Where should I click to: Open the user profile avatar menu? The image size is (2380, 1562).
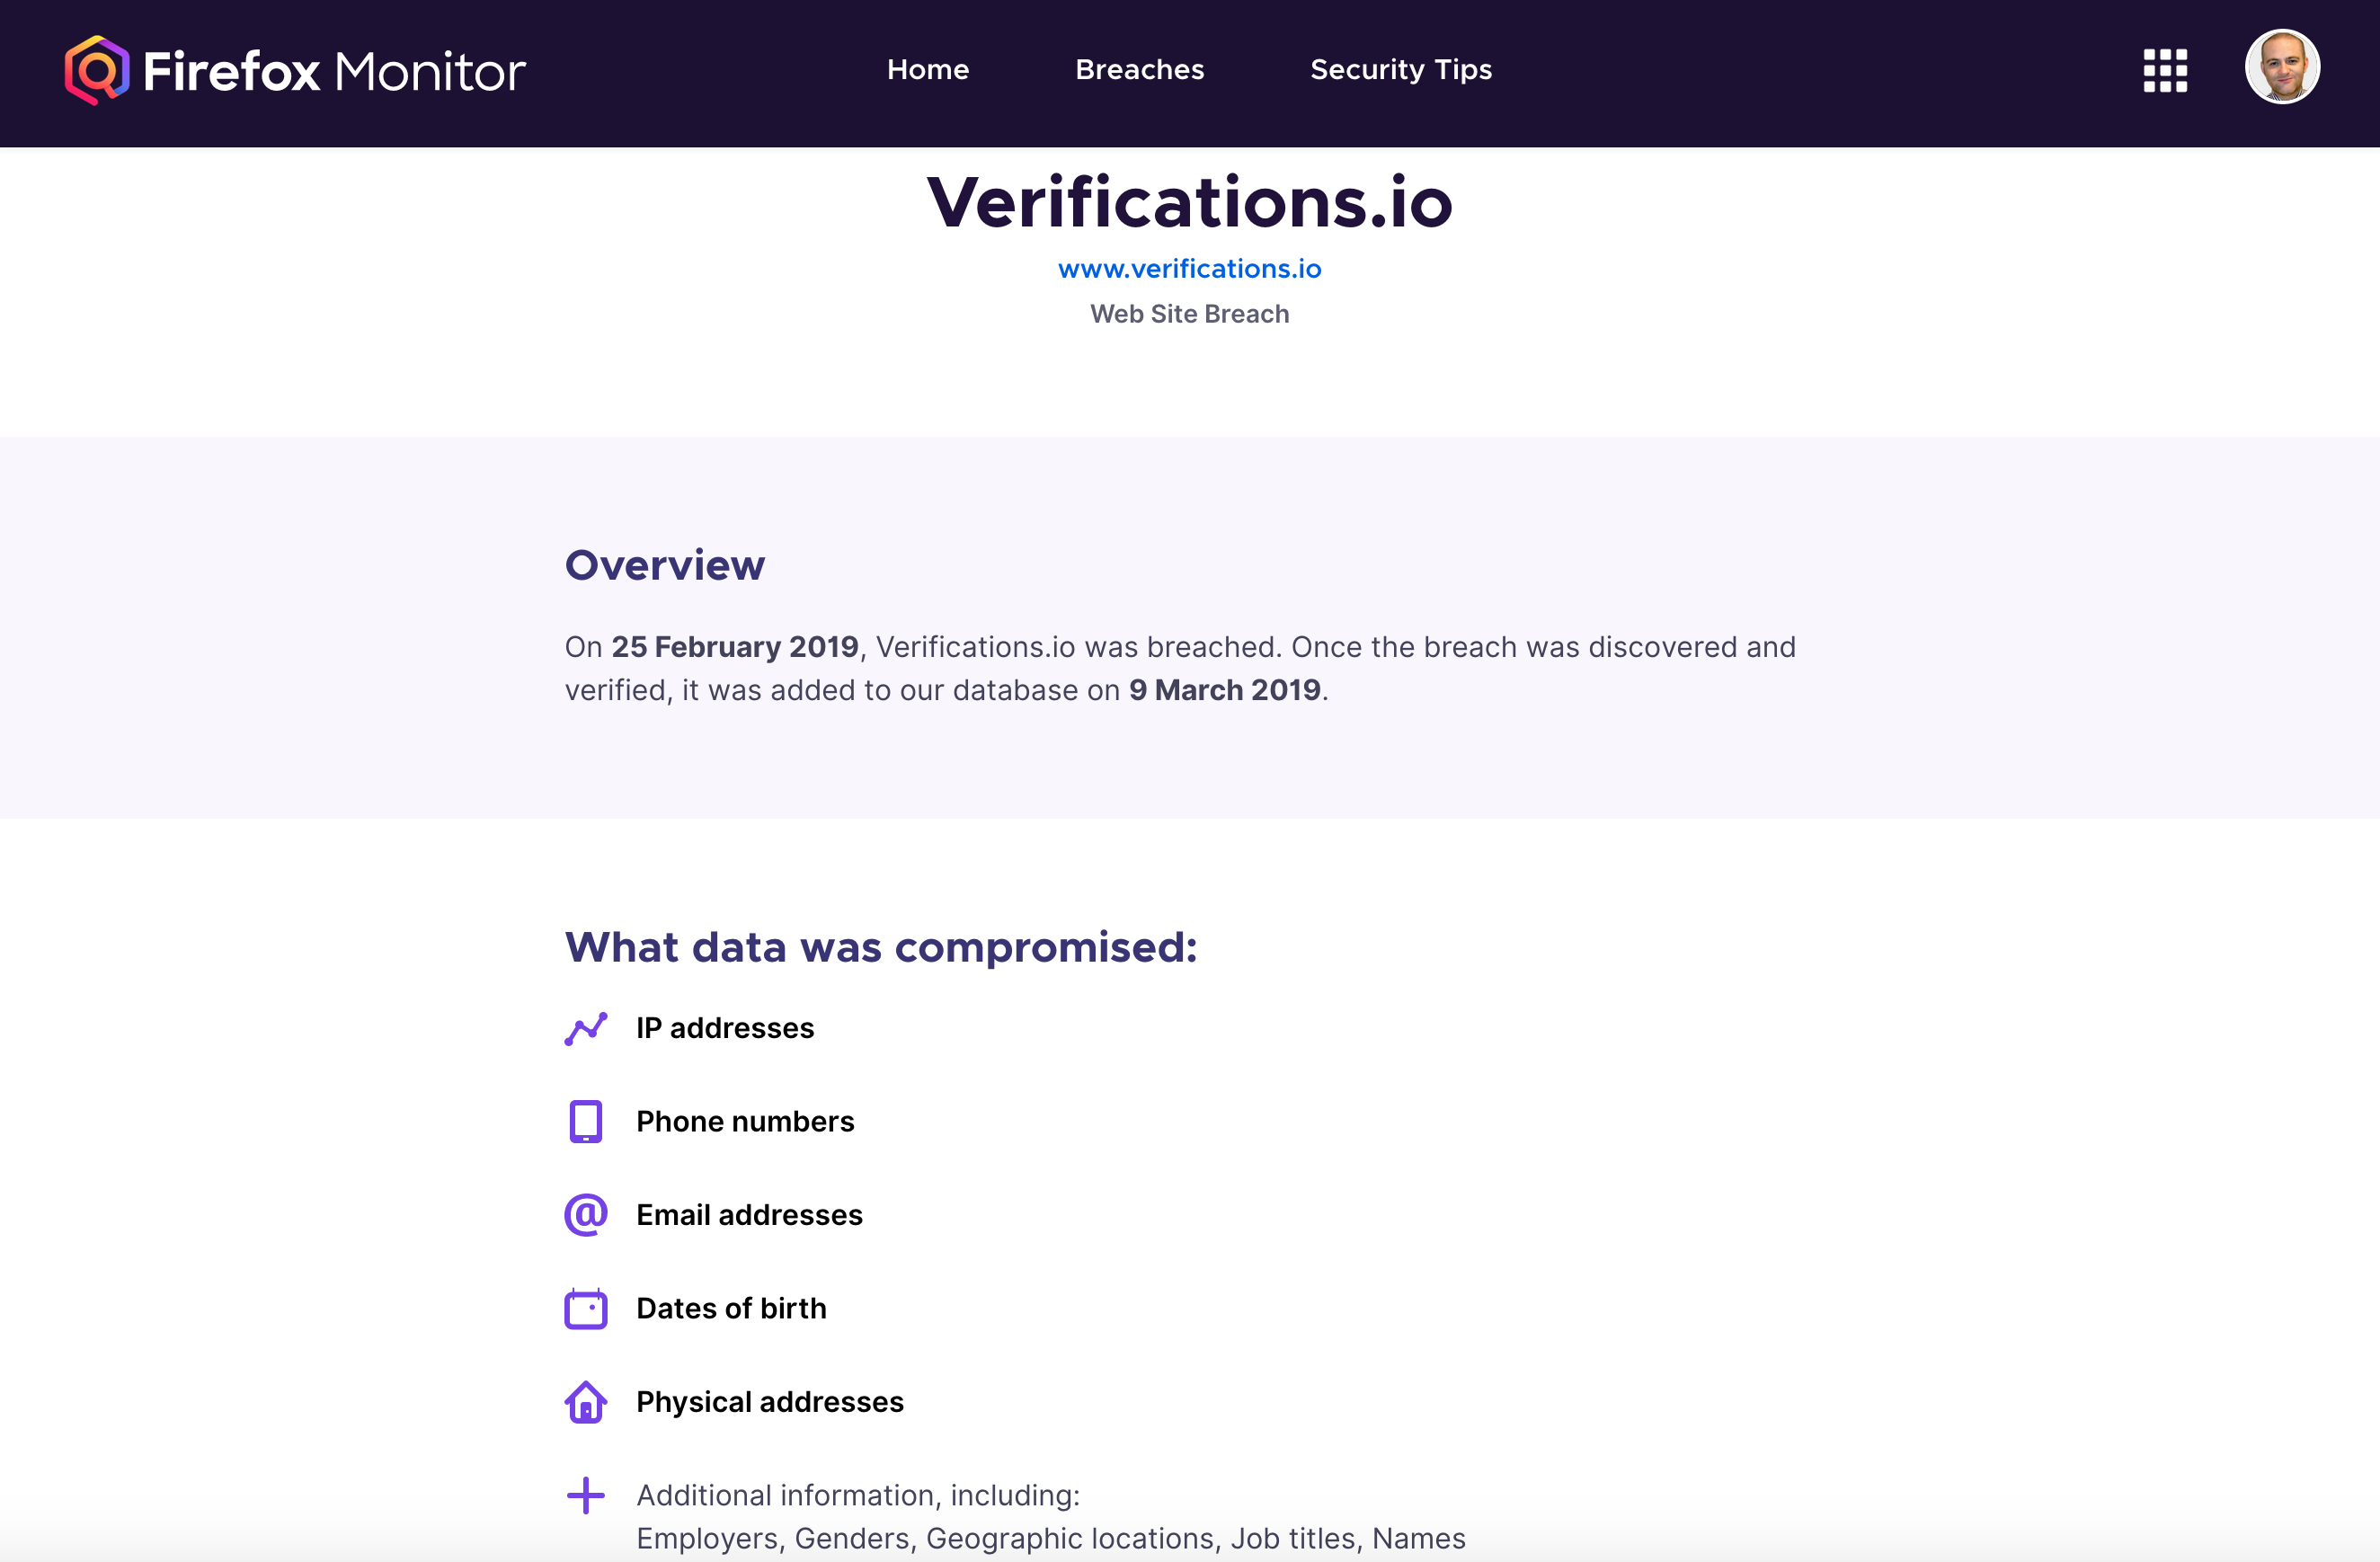click(2282, 67)
